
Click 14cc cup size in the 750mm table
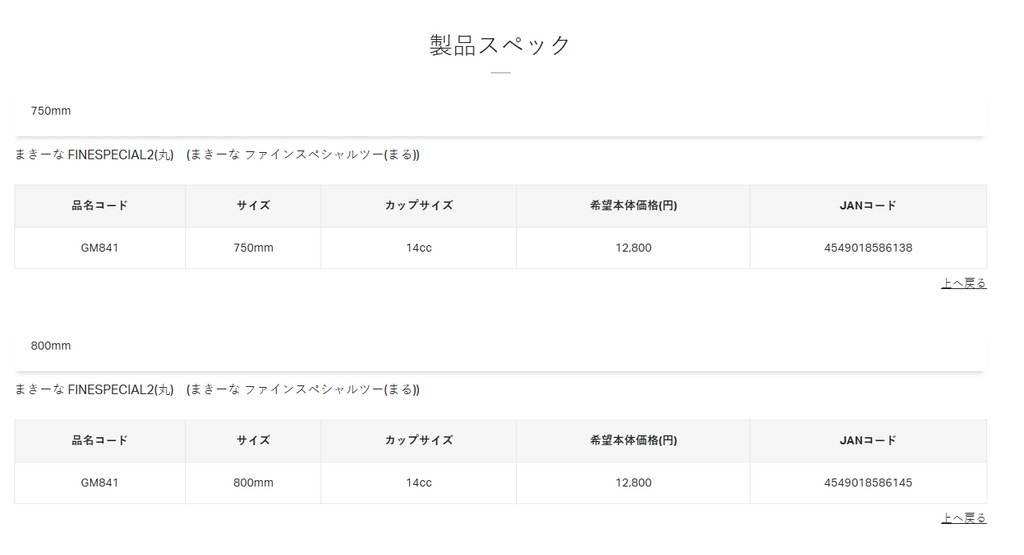[419, 248]
